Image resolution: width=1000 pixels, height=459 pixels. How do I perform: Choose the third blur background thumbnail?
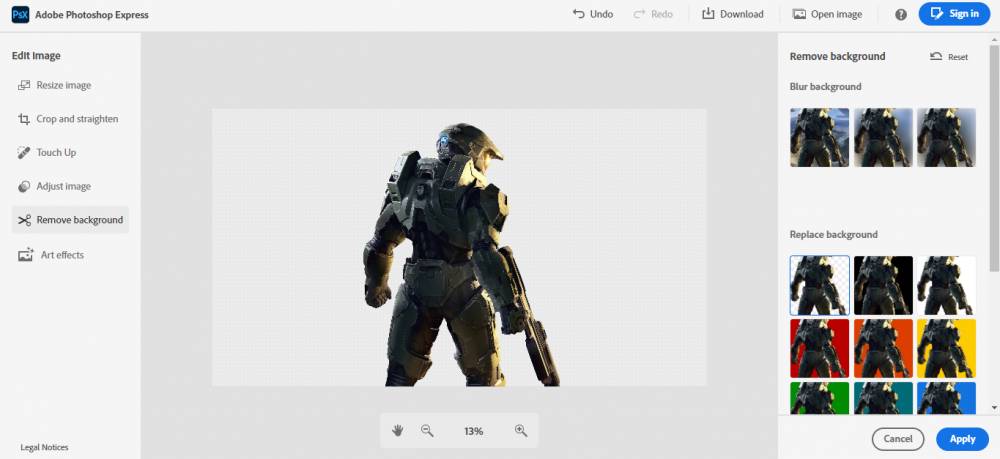point(946,137)
